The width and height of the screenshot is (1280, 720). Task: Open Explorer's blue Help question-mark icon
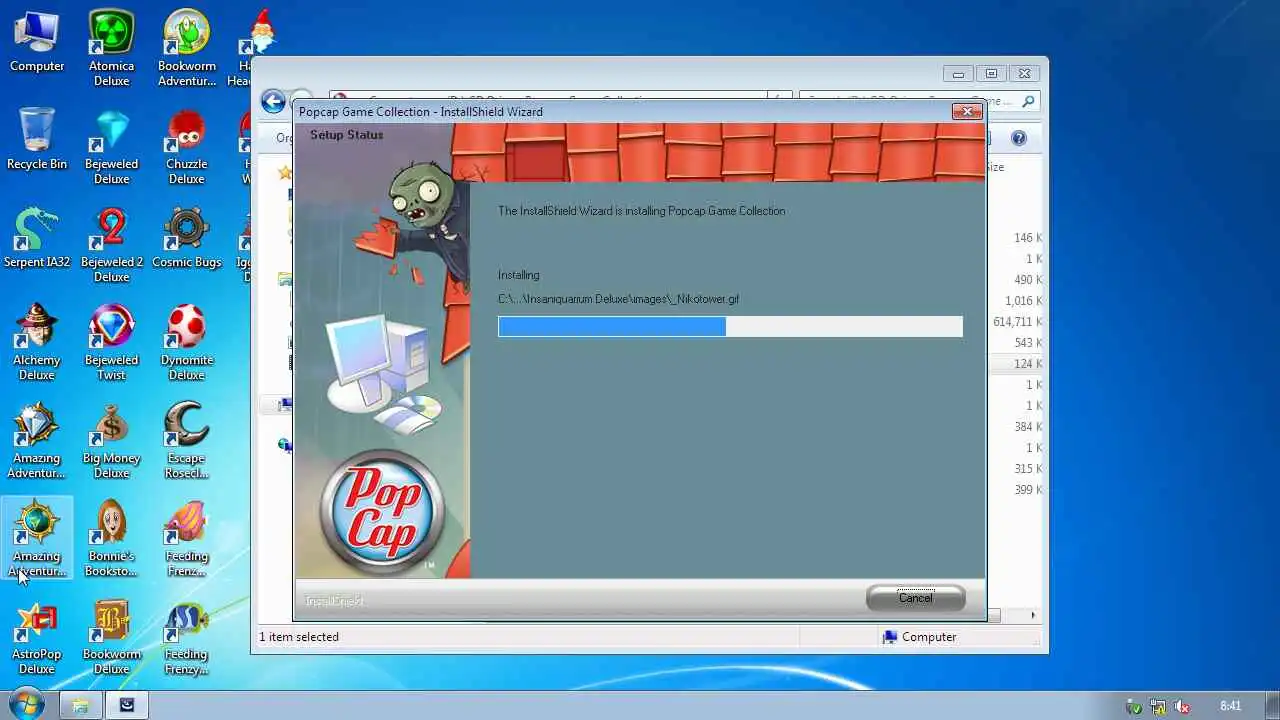tap(1018, 138)
